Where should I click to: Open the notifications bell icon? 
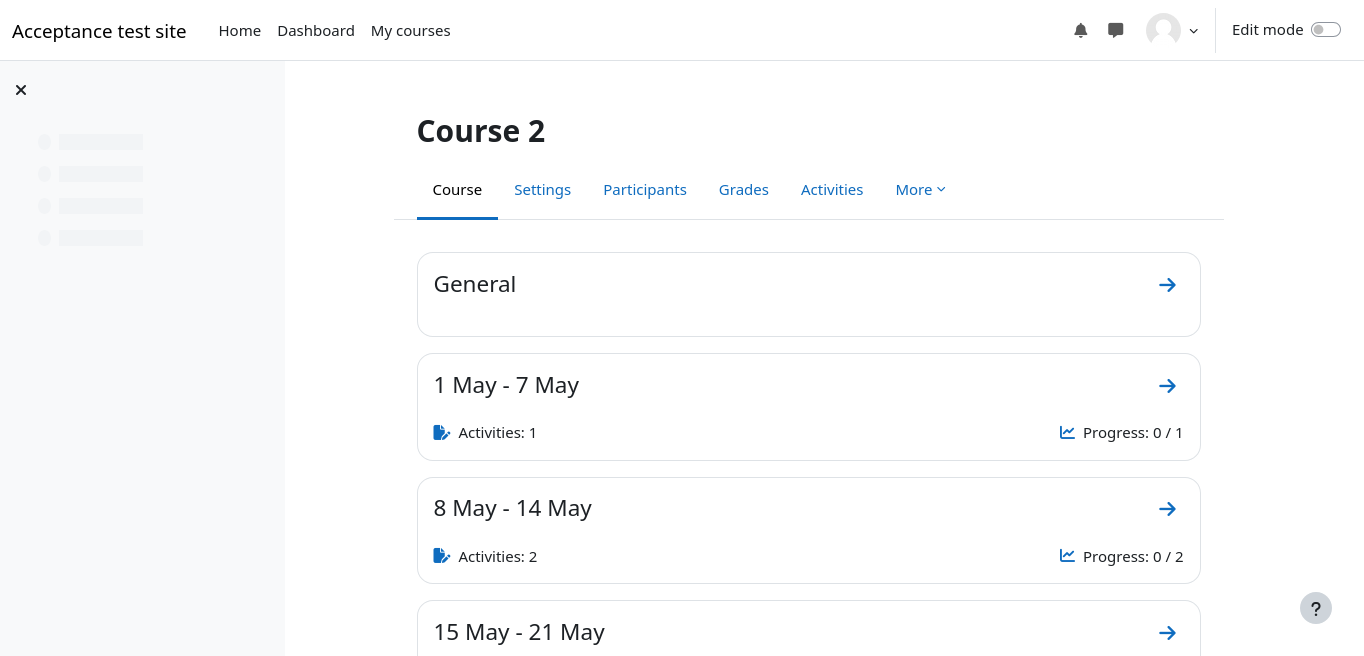1080,31
